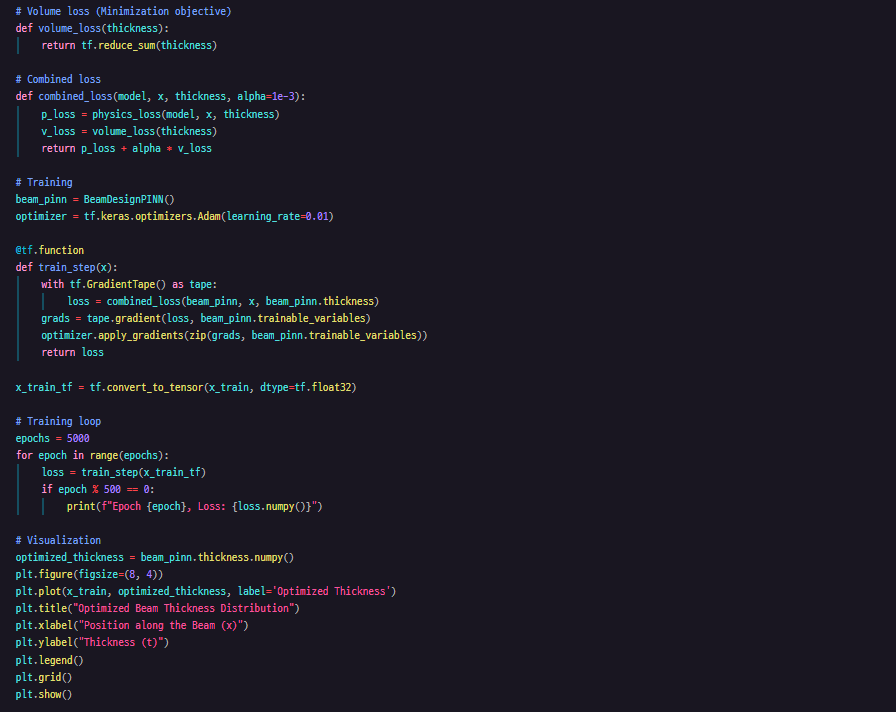Viewport: 896px width, 712px height.
Task: Click 'loss = train_step(x_train_tf)' line
Action: point(123,473)
